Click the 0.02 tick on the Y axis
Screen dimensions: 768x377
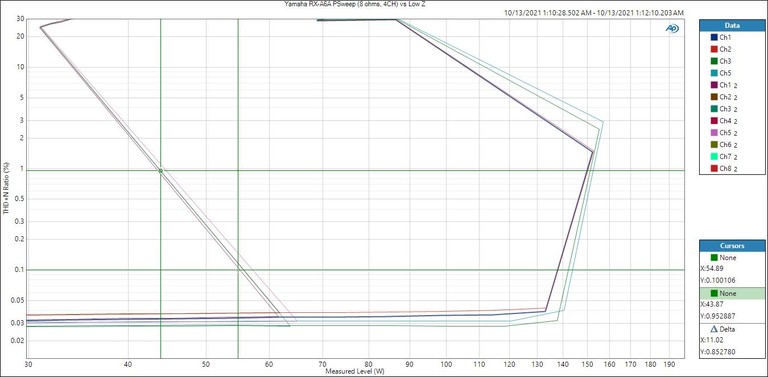(x=19, y=340)
